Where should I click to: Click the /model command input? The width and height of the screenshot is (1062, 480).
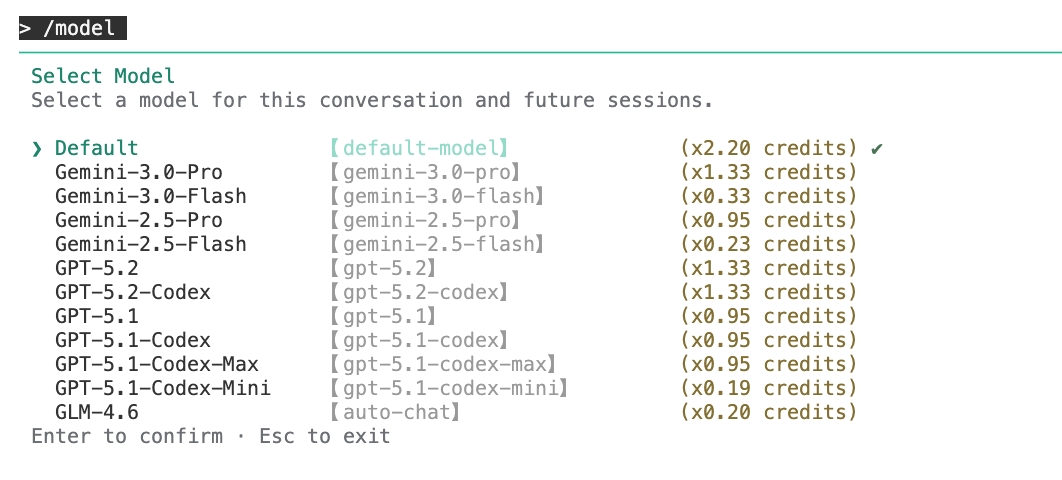point(72,28)
